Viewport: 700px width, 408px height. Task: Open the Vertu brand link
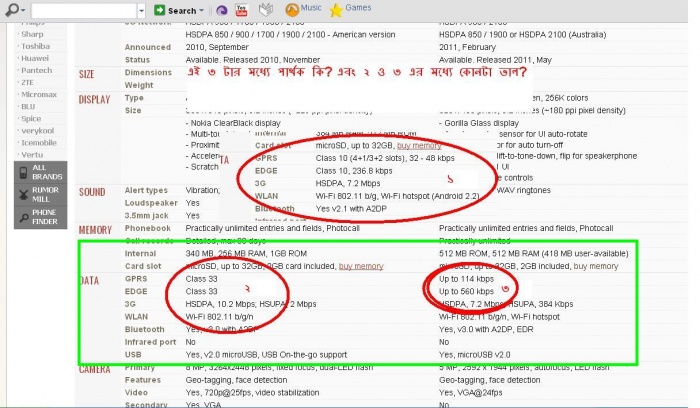point(32,155)
